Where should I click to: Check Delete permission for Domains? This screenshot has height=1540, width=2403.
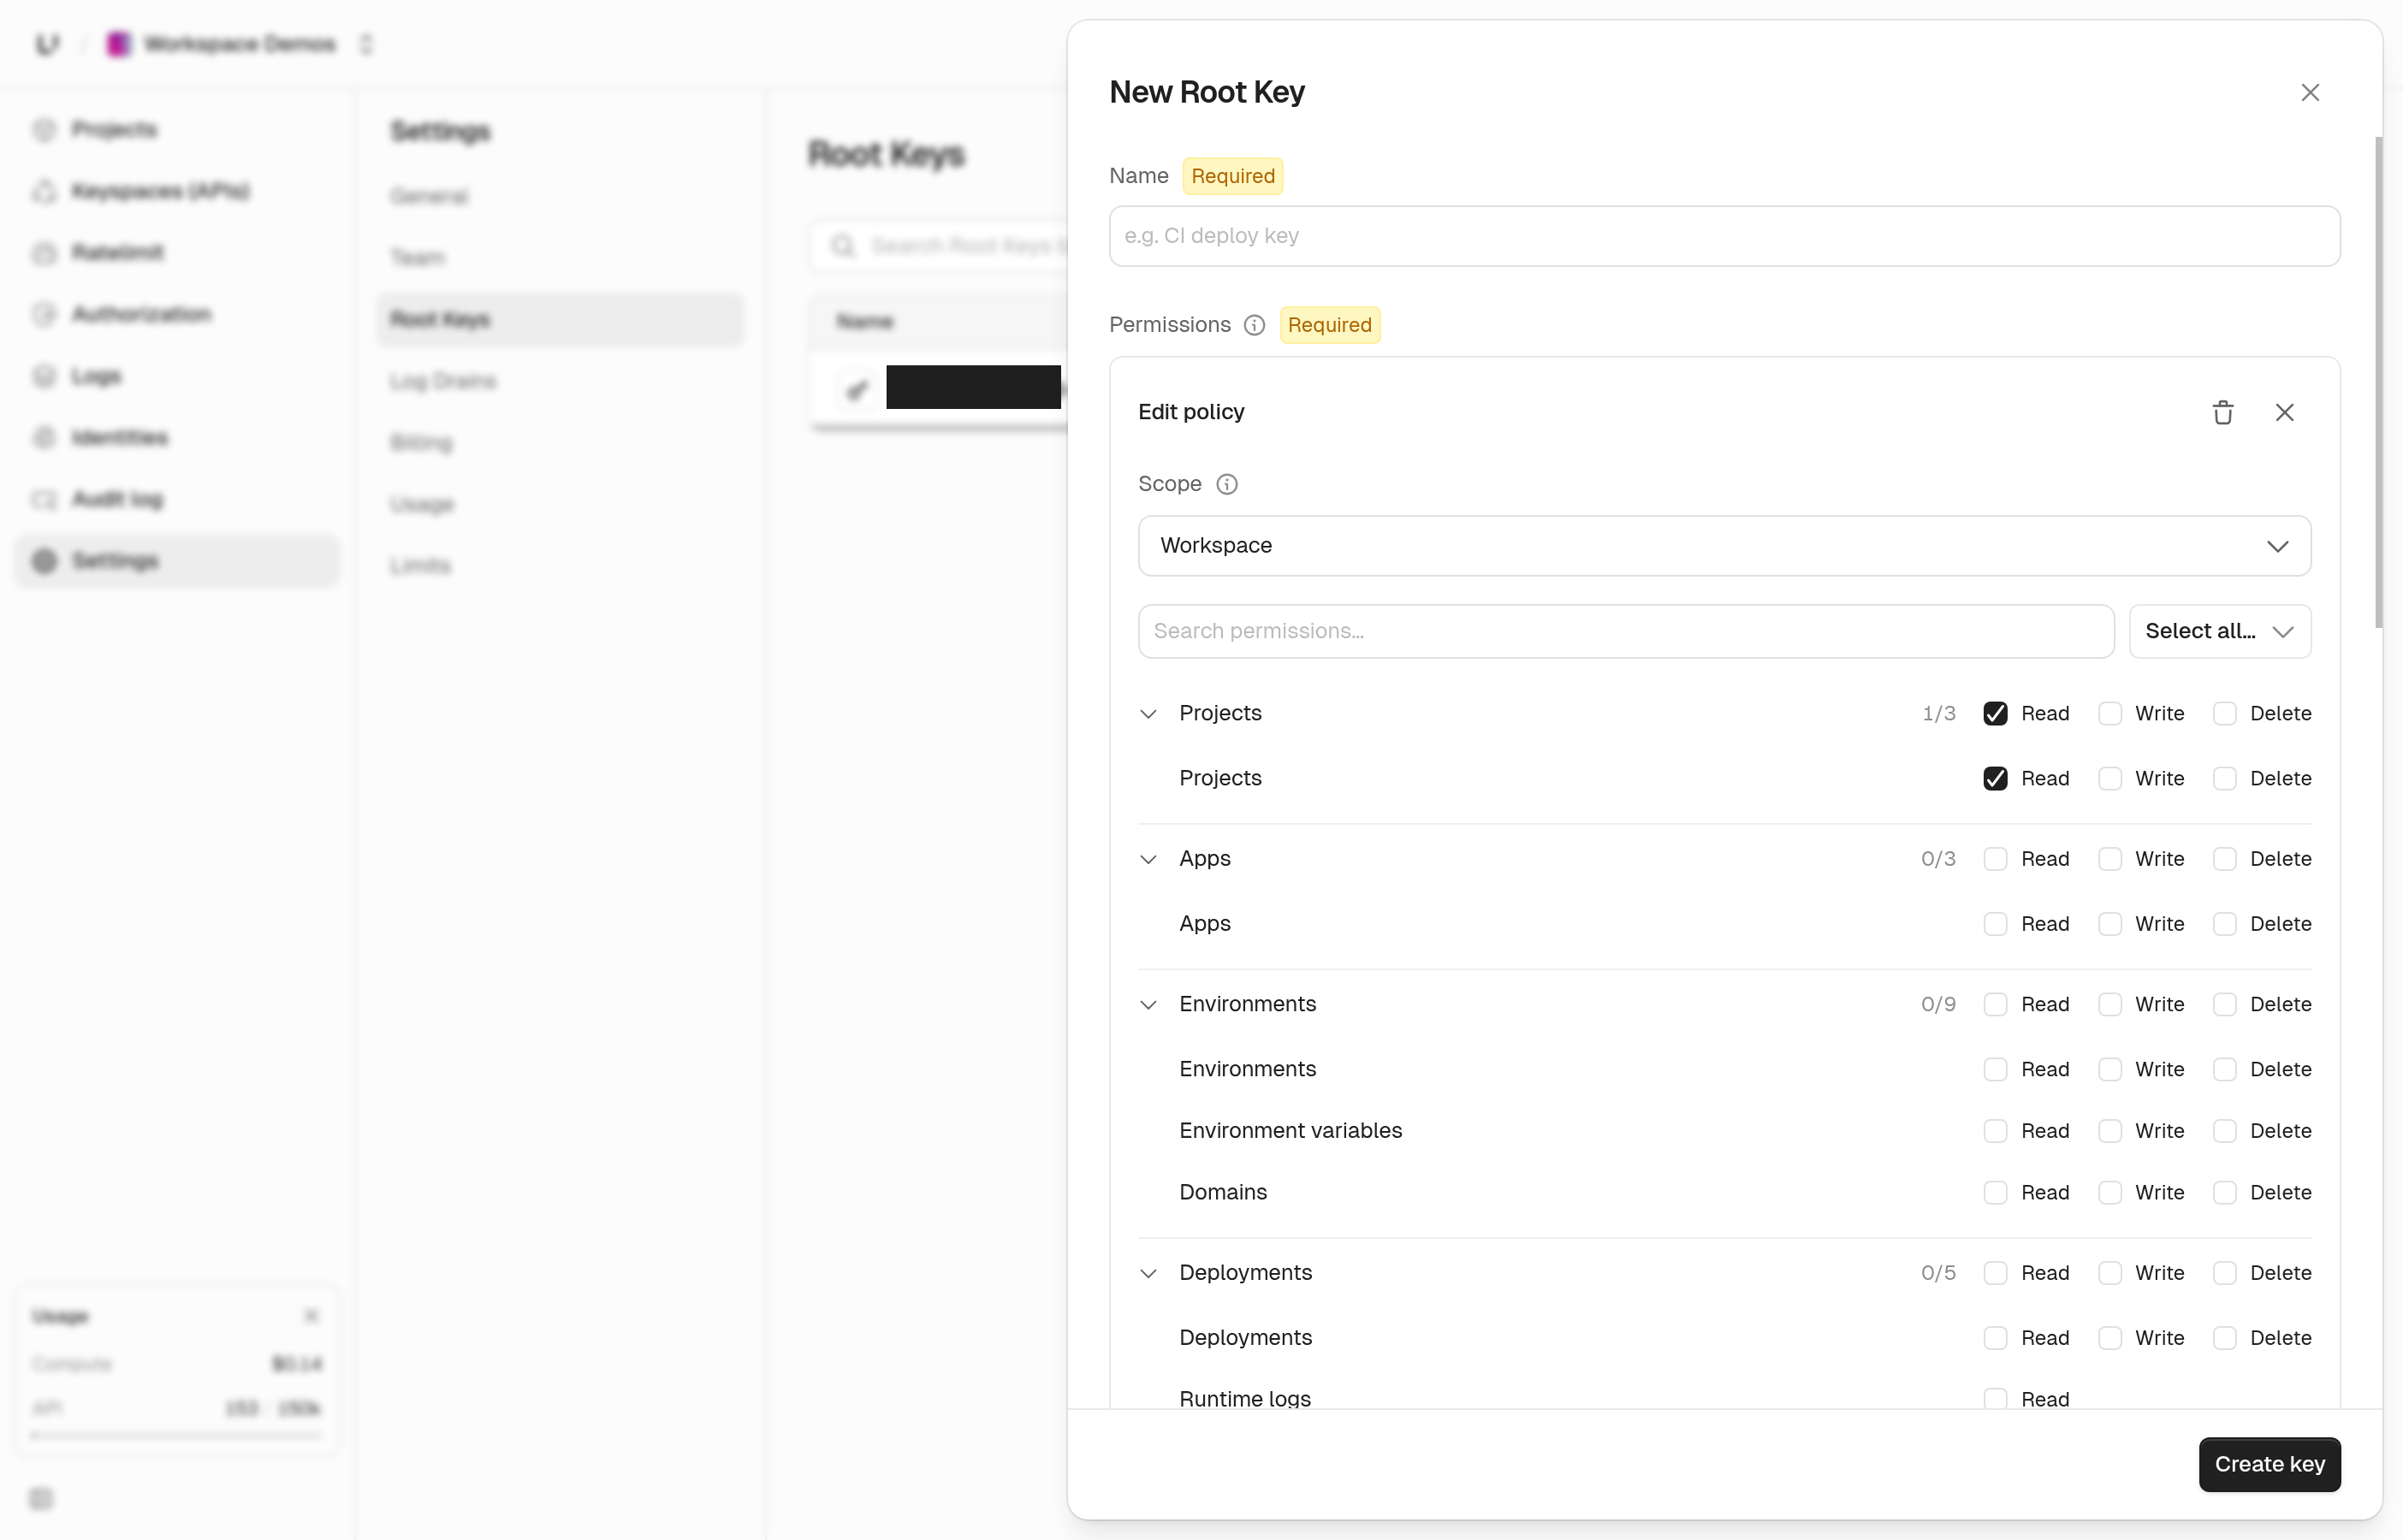pos(2224,1192)
